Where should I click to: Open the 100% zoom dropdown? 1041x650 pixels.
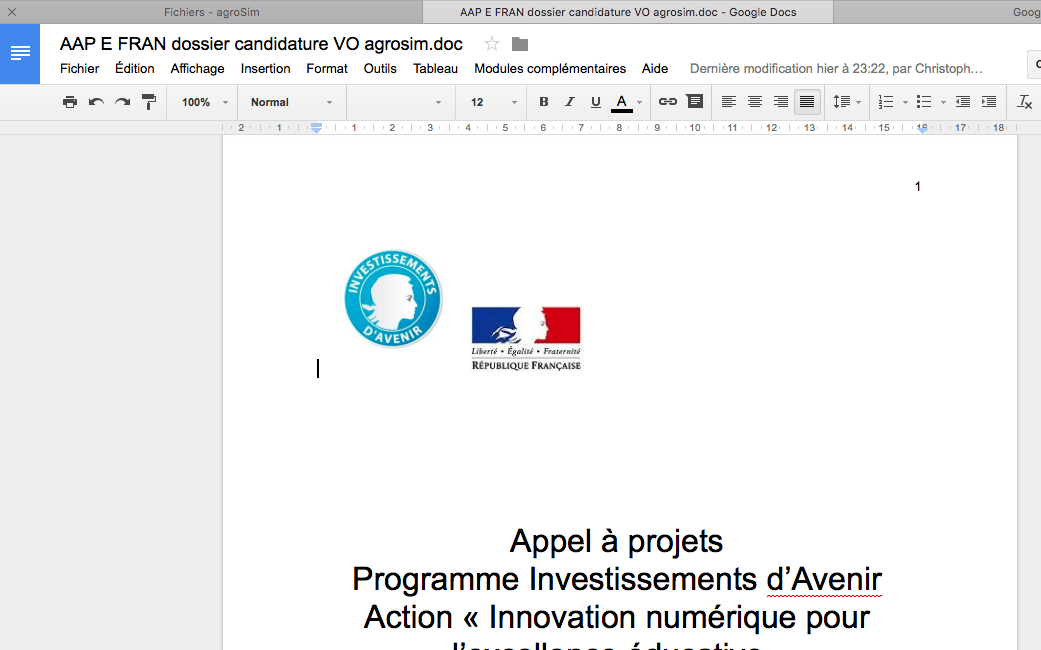(x=205, y=102)
